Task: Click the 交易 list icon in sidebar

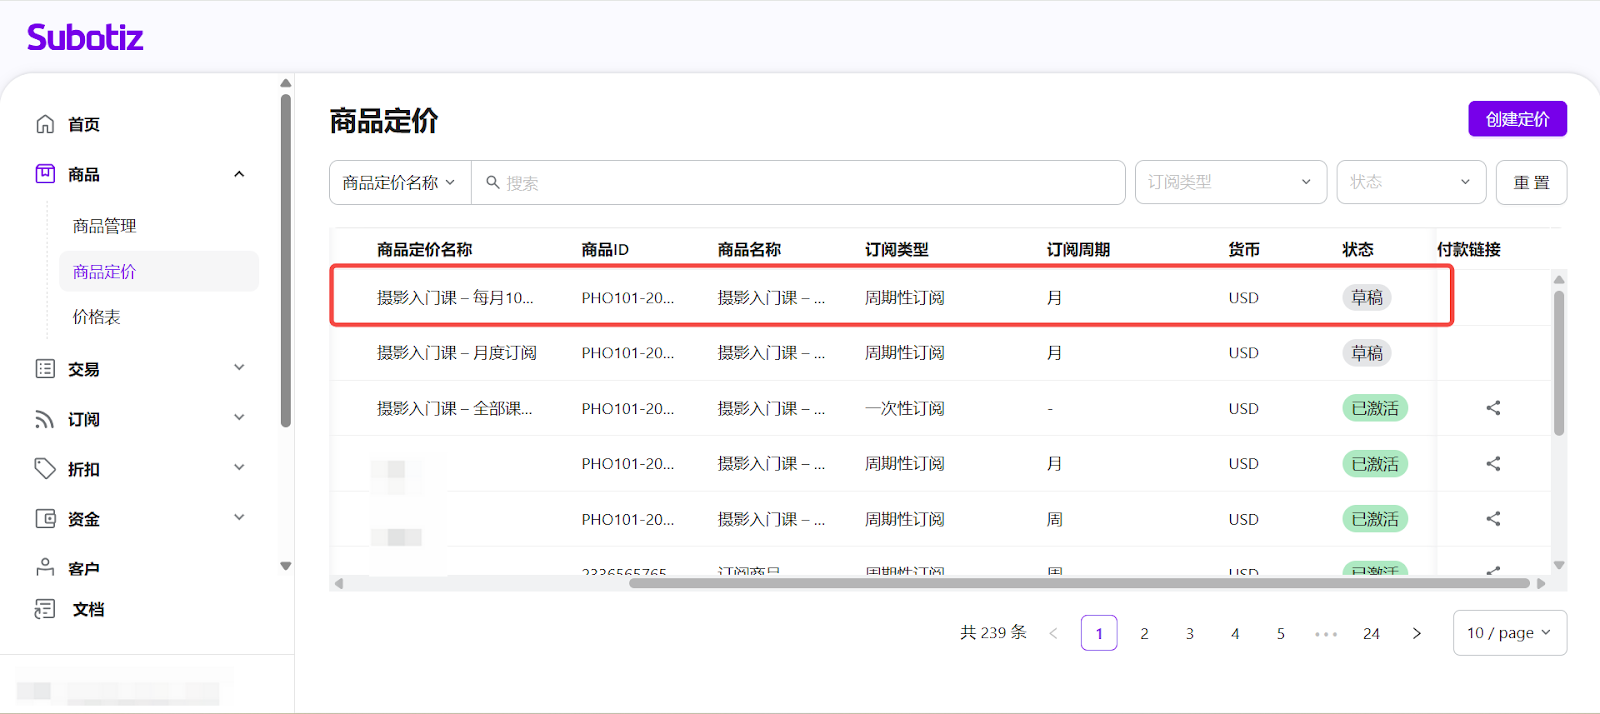Action: (x=45, y=369)
